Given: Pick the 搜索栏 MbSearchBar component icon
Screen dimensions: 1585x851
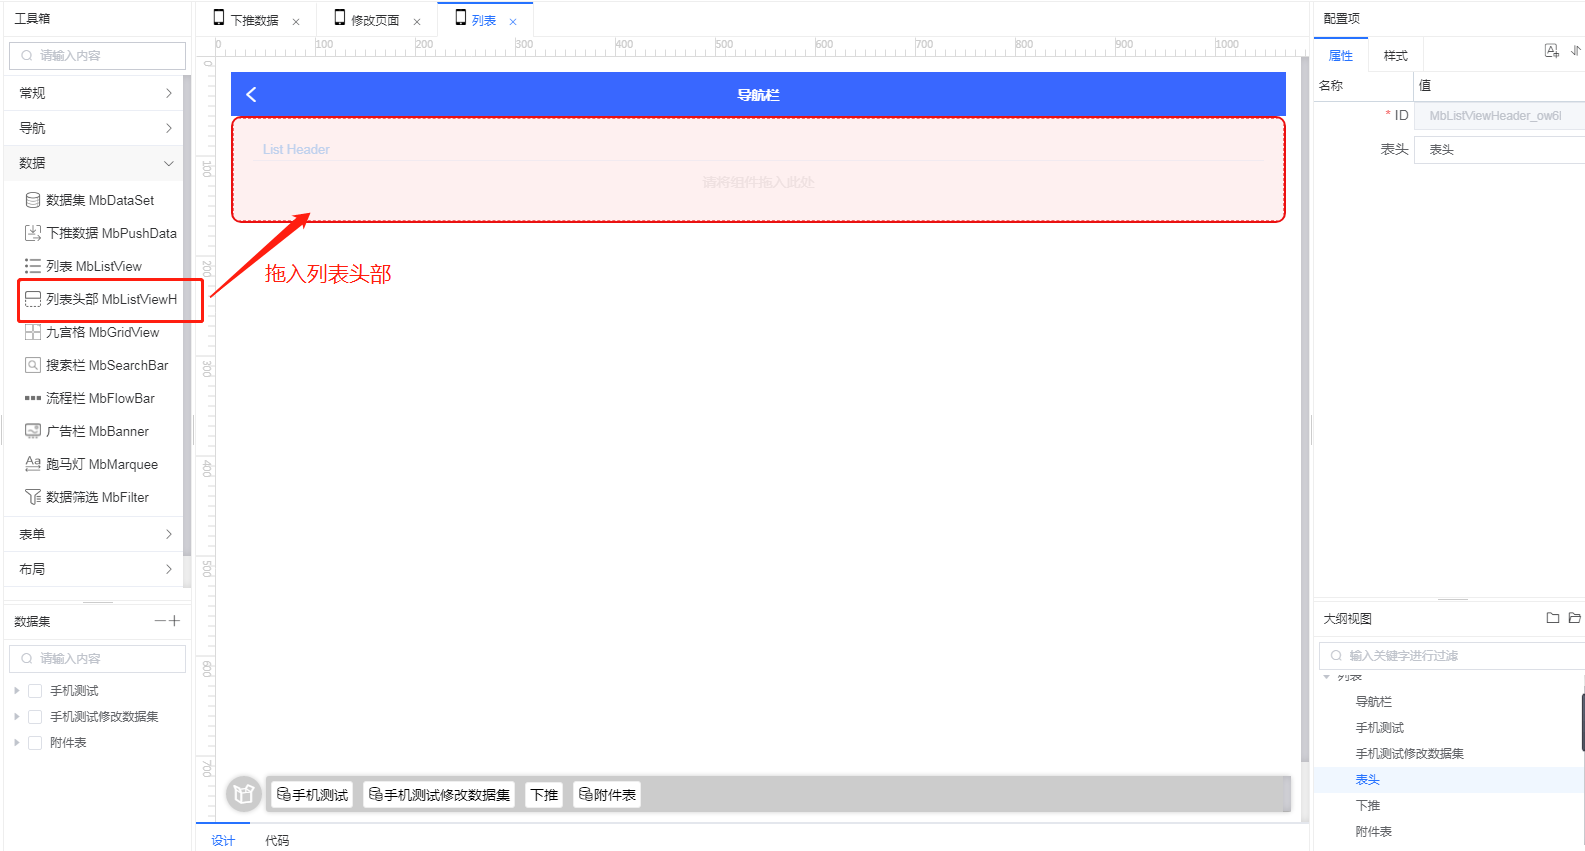Looking at the screenshot, I should point(33,365).
